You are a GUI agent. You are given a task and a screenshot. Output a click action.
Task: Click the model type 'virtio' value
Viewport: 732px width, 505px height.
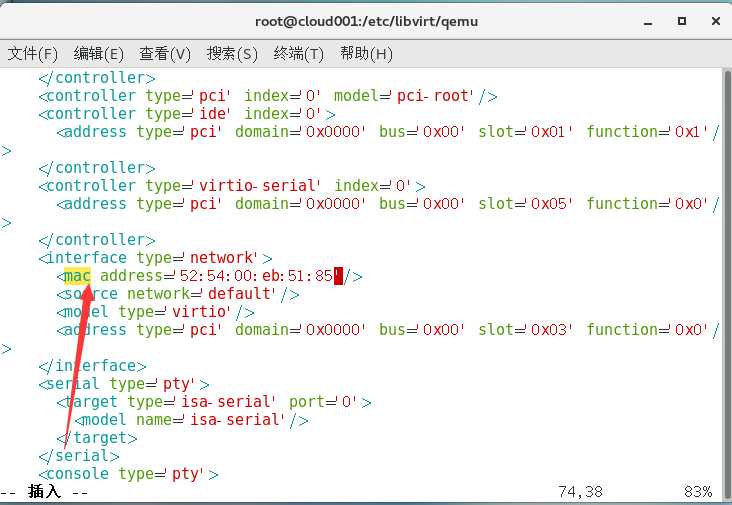[199, 312]
